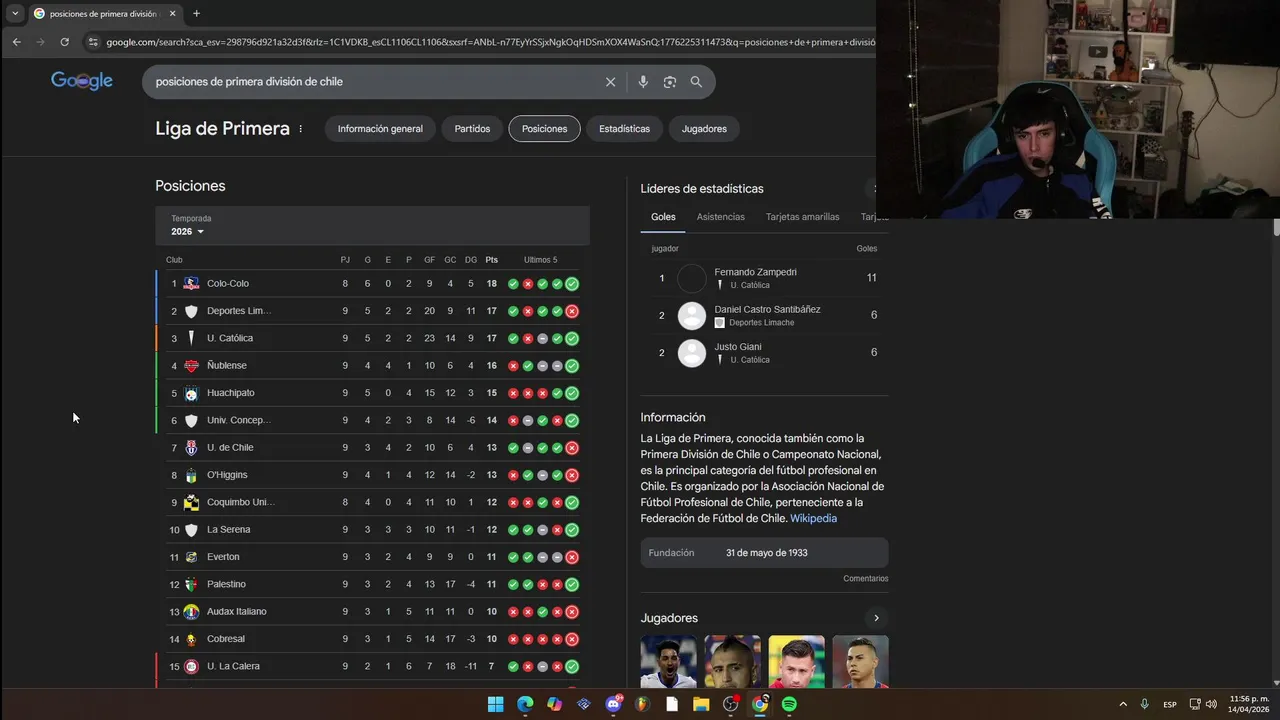Open the Windows Start menu
The image size is (1280, 720).
[x=496, y=704]
